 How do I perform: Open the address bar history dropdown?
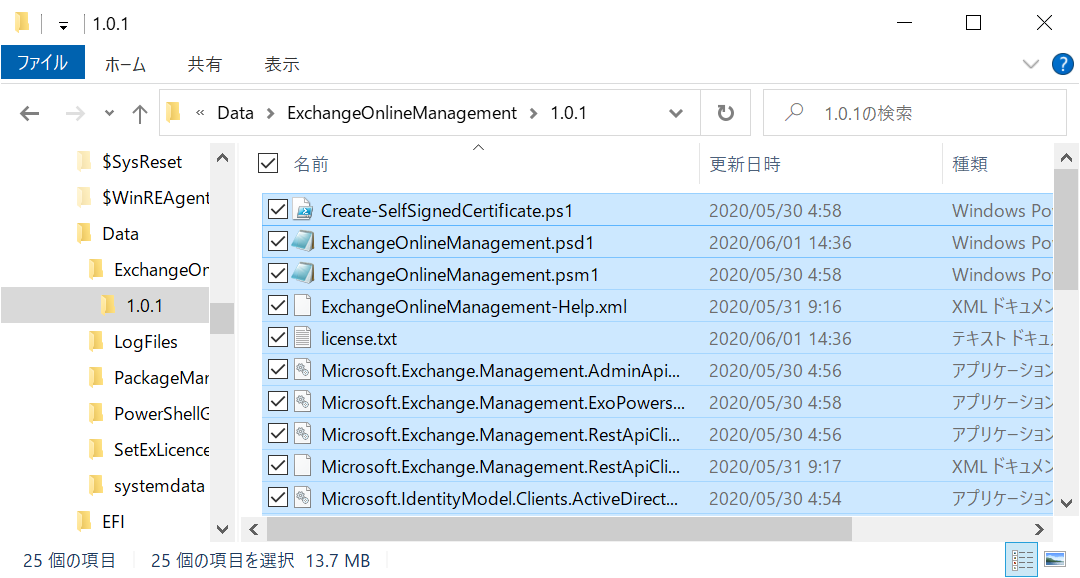[x=676, y=113]
